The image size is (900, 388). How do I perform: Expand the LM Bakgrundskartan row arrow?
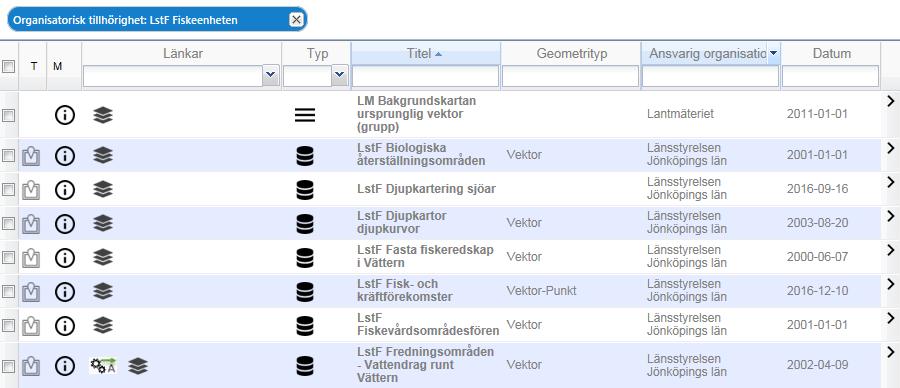click(891, 101)
